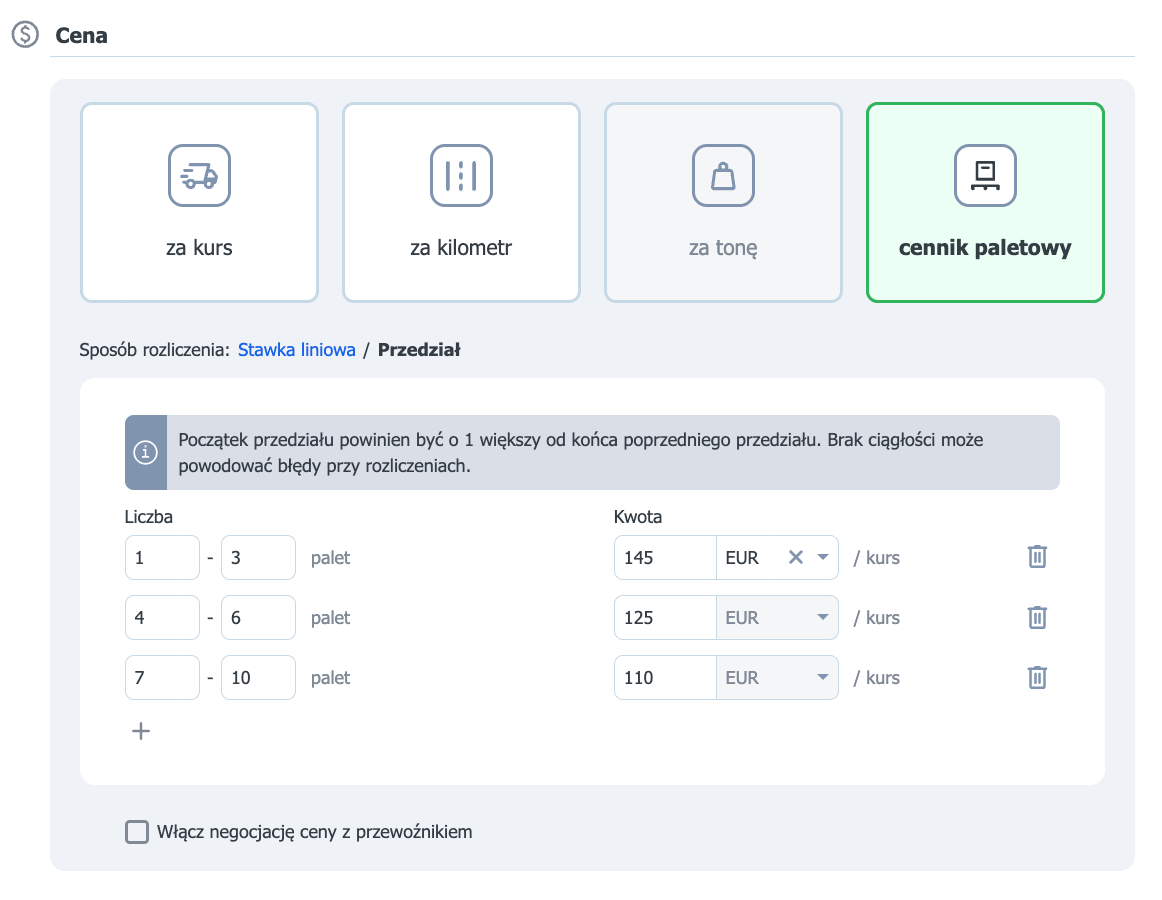The height and width of the screenshot is (900, 1162).
Task: Click the amount field containing 145
Action: 665,557
